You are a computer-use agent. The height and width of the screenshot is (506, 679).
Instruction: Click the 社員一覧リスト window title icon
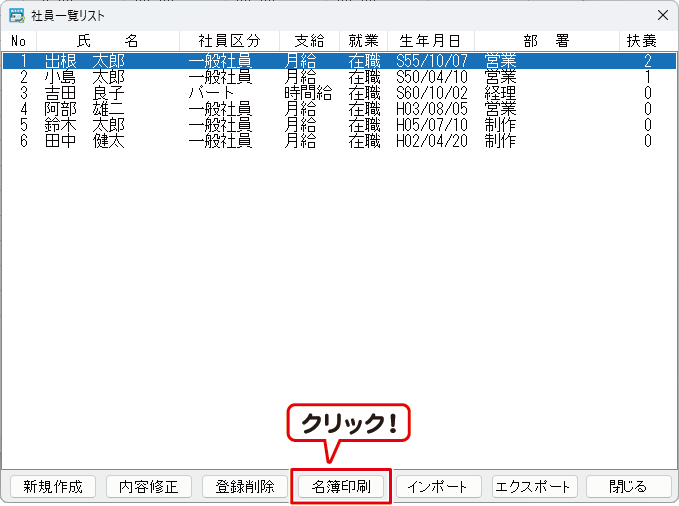[17, 15]
